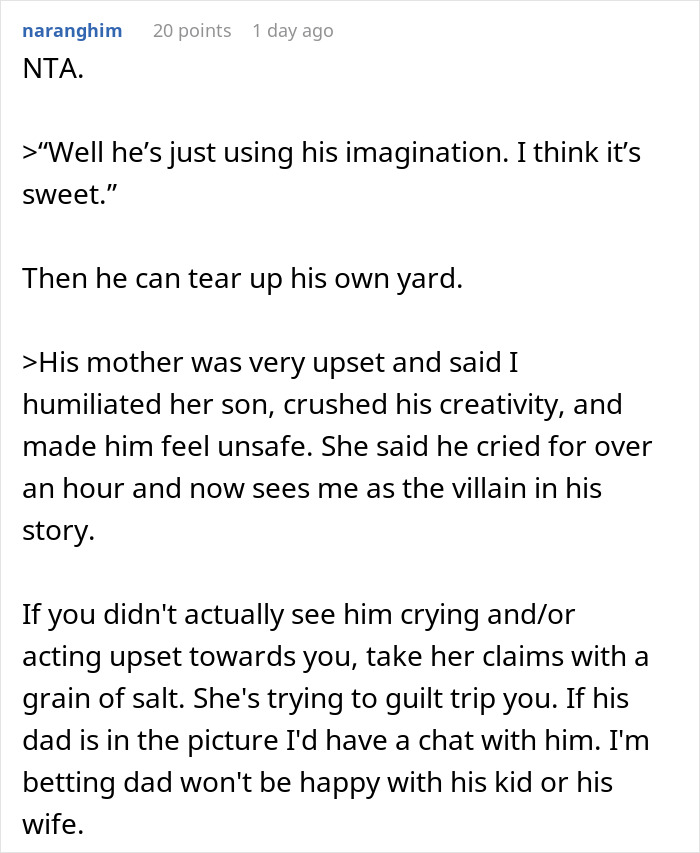
Task: Click the line starting 'If you didn't actually see him'
Action: click(299, 615)
